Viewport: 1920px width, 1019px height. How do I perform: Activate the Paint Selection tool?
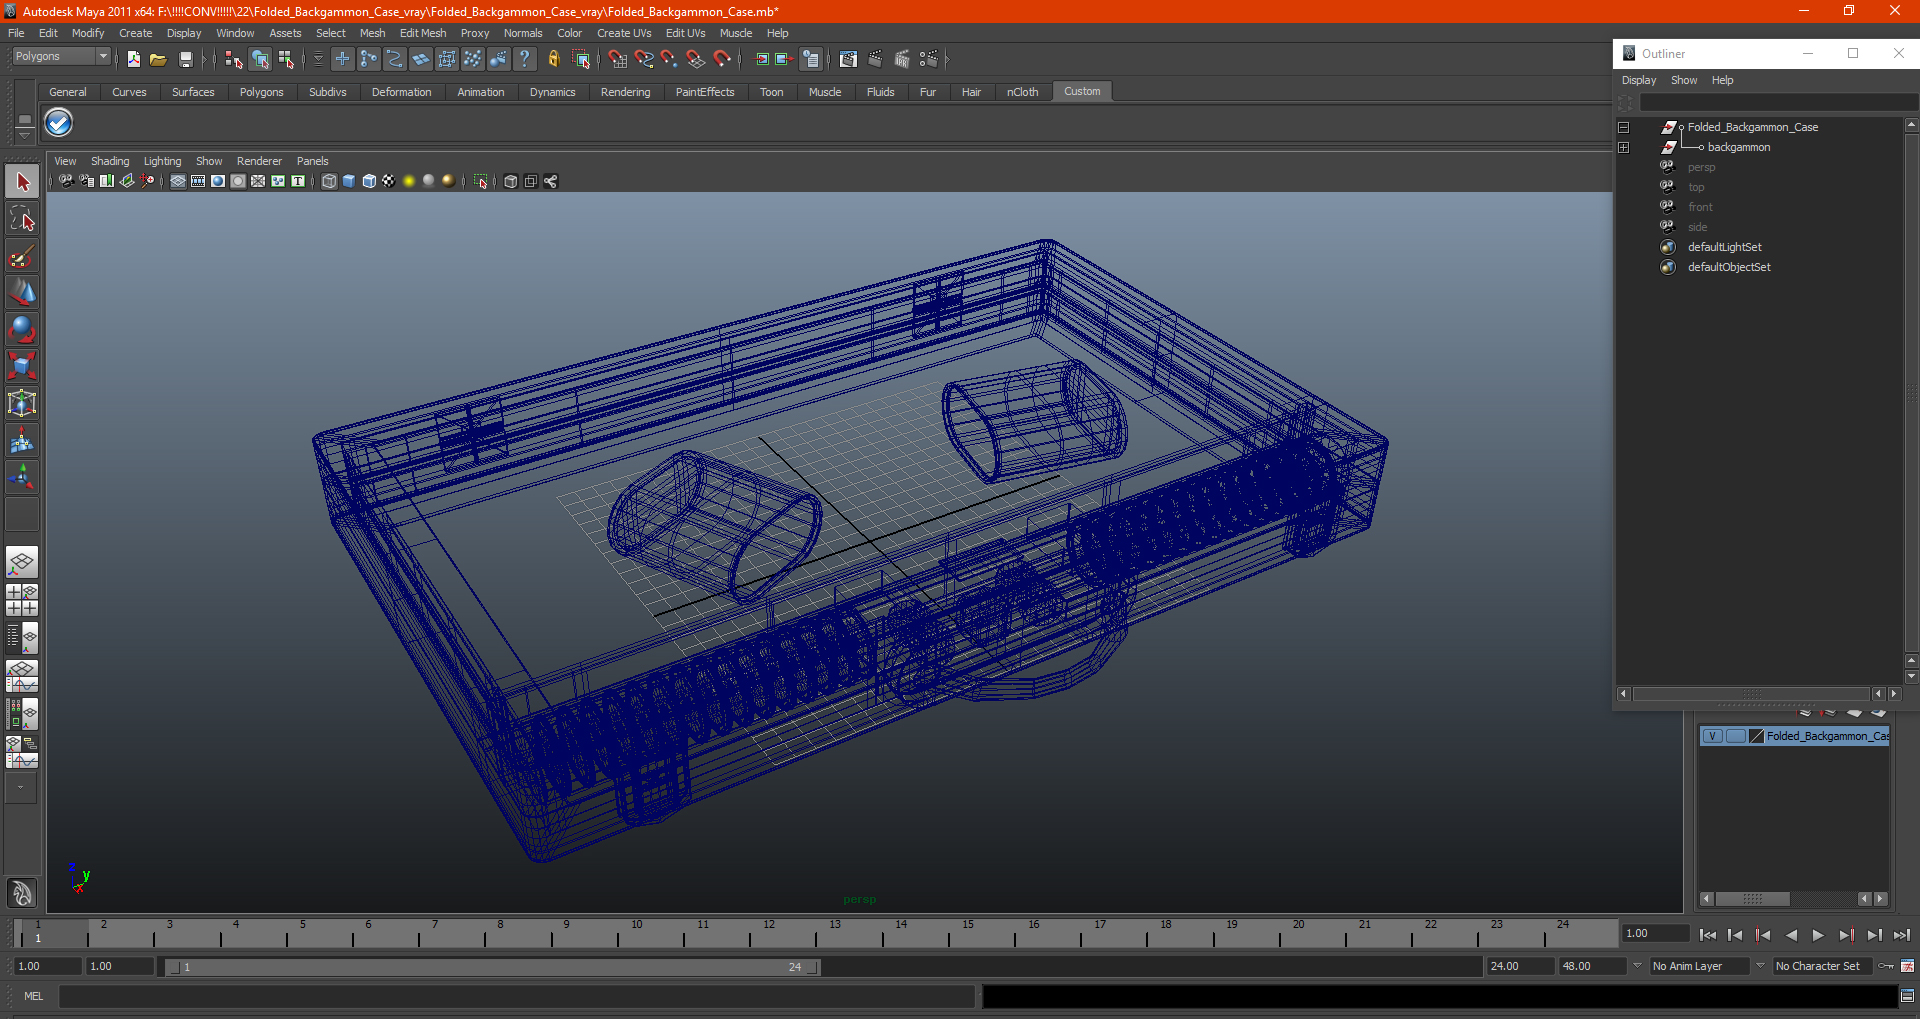point(22,256)
